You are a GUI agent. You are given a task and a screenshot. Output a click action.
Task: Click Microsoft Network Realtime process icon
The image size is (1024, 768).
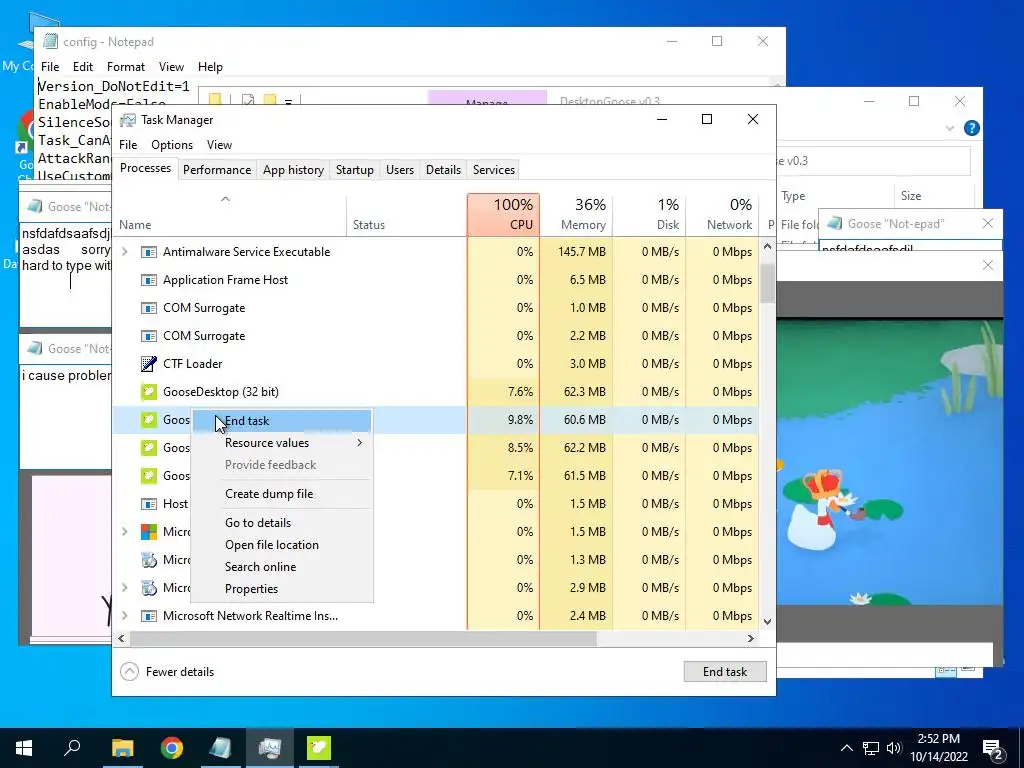pyautogui.click(x=149, y=616)
